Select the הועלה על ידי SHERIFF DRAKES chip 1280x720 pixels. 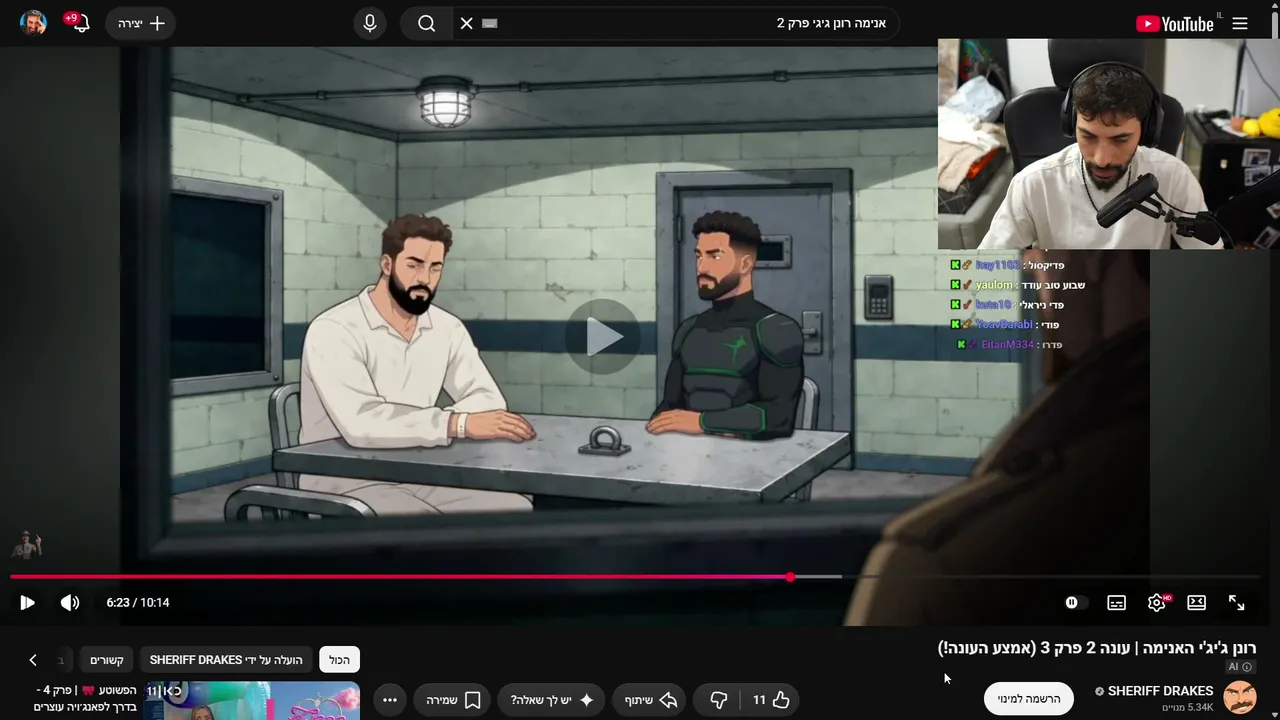click(226, 660)
